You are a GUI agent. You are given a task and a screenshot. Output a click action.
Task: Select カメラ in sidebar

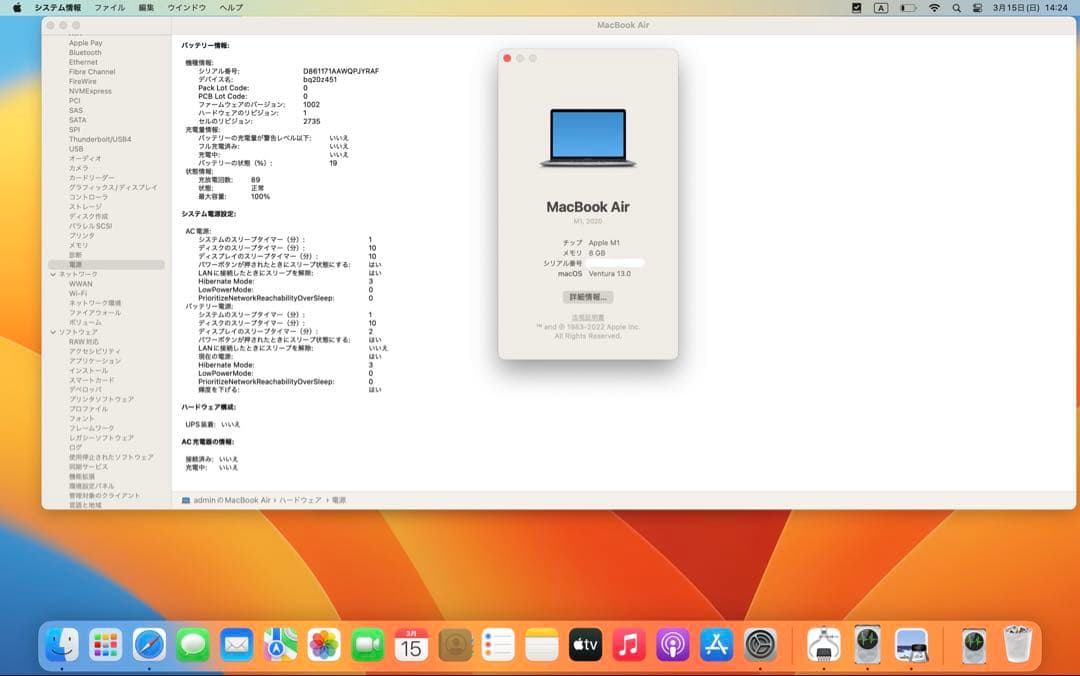pyautogui.click(x=78, y=168)
